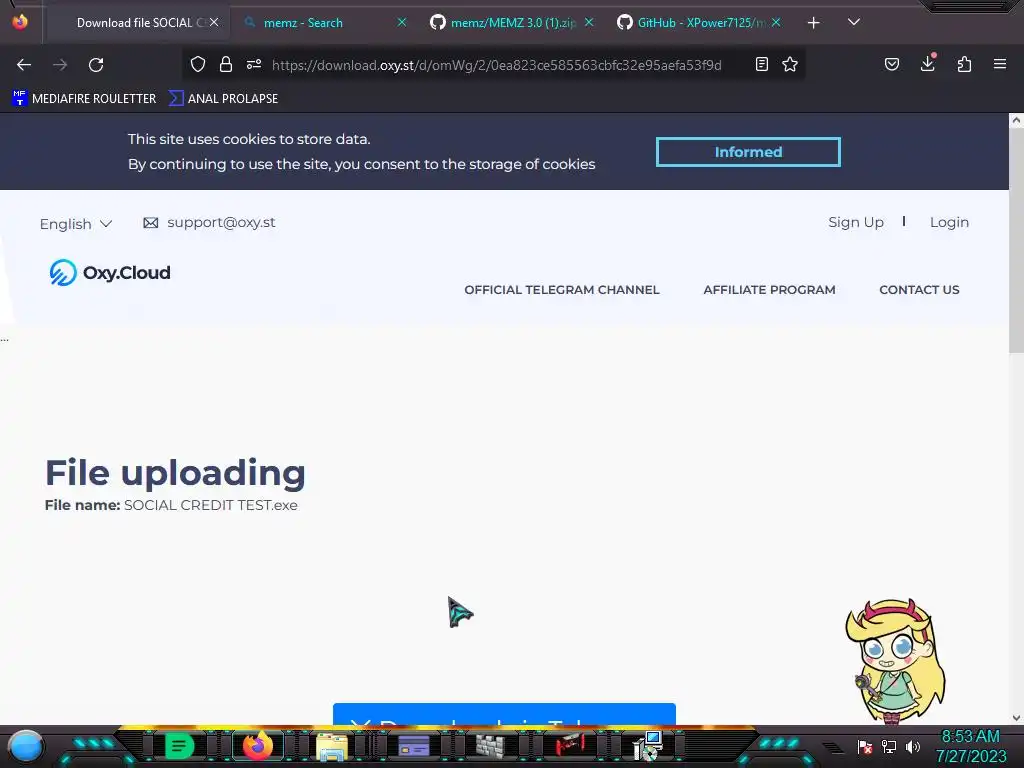Close the GitHub XPower7125 tab

pyautogui.click(x=776, y=22)
